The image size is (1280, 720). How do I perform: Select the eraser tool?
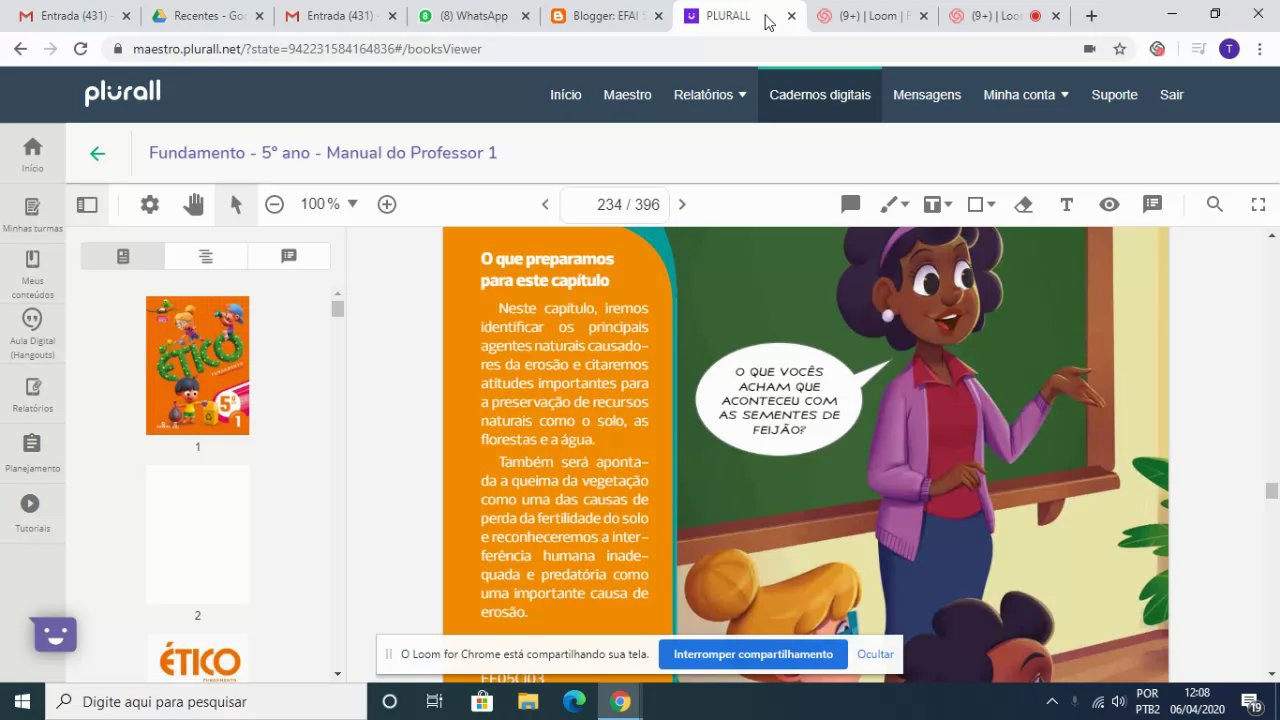tap(1023, 204)
